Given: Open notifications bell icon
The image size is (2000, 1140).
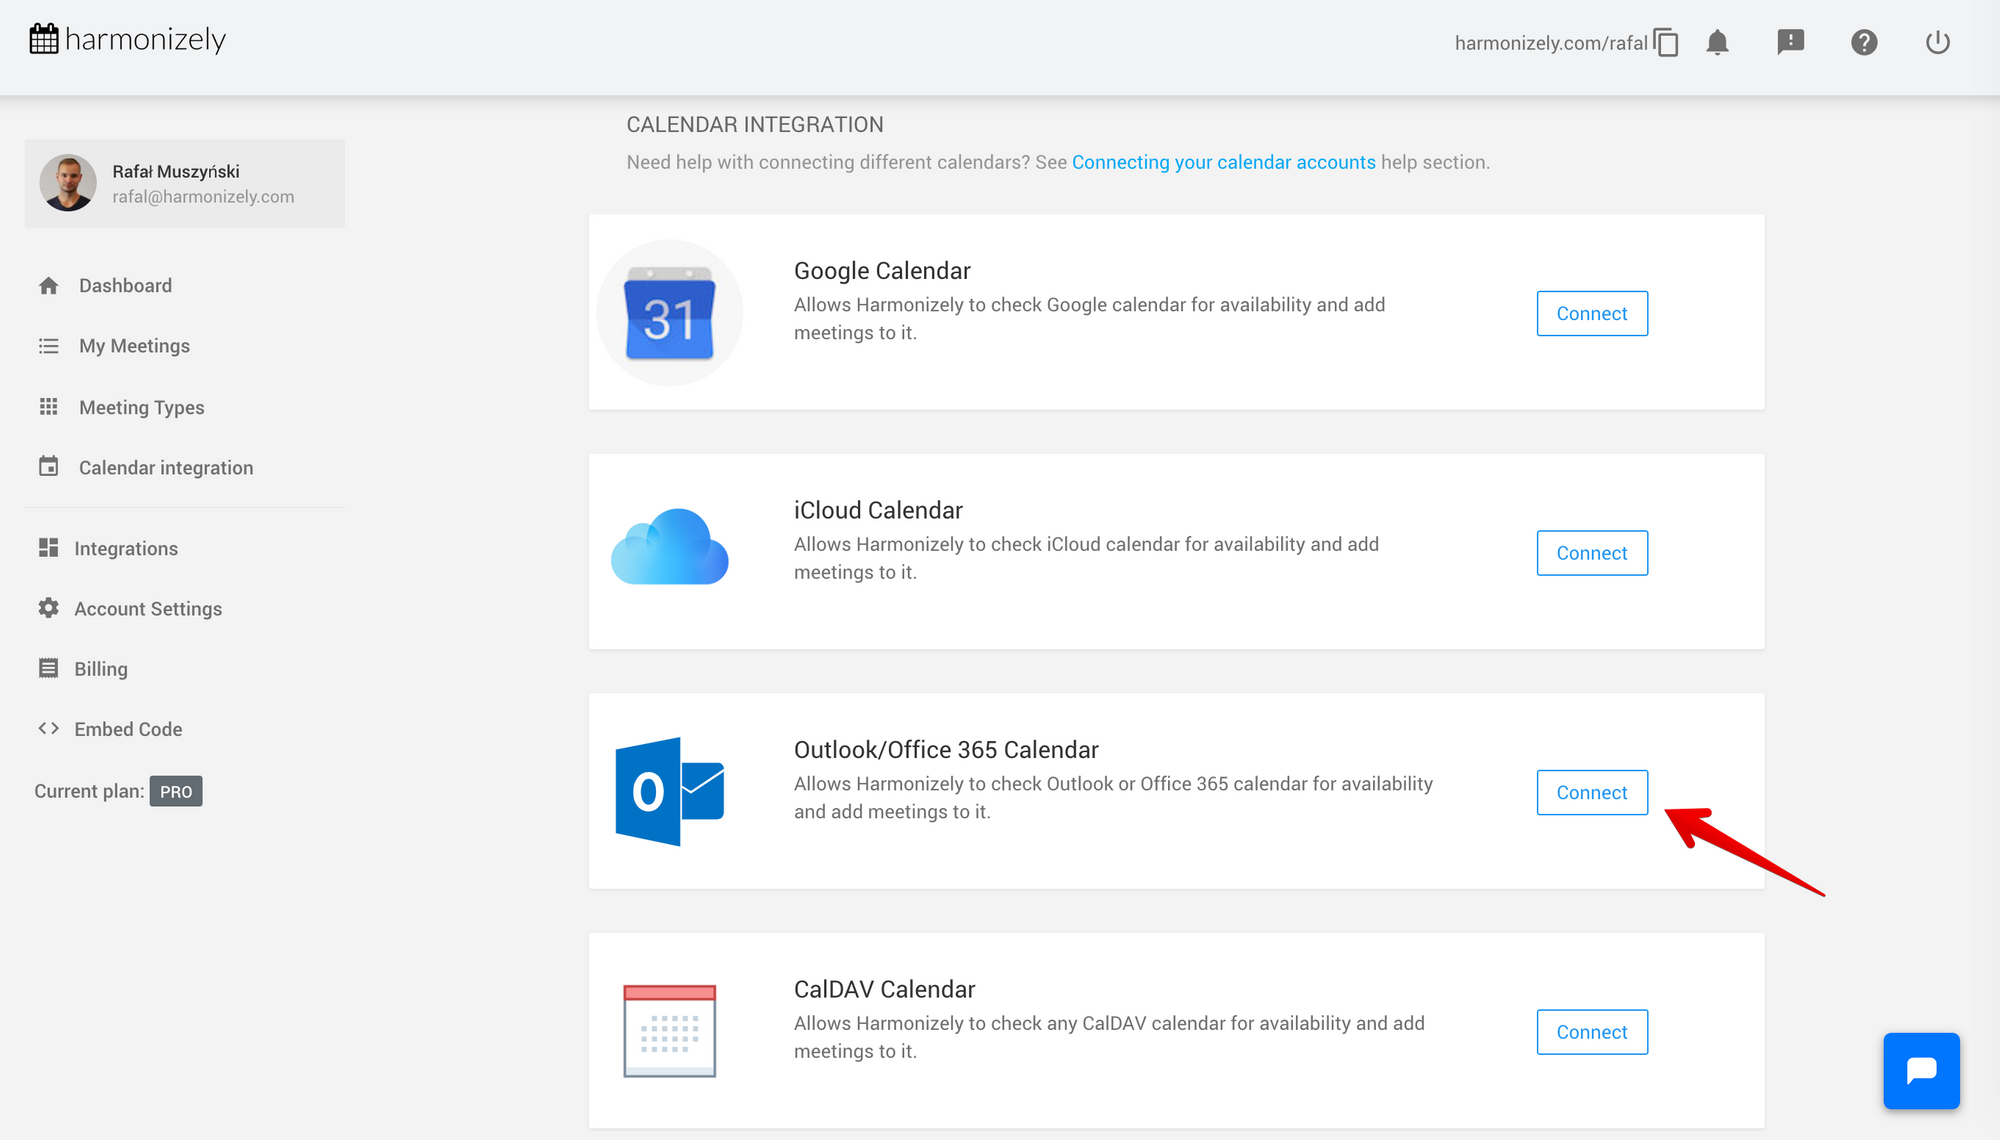Looking at the screenshot, I should pyautogui.click(x=1717, y=43).
